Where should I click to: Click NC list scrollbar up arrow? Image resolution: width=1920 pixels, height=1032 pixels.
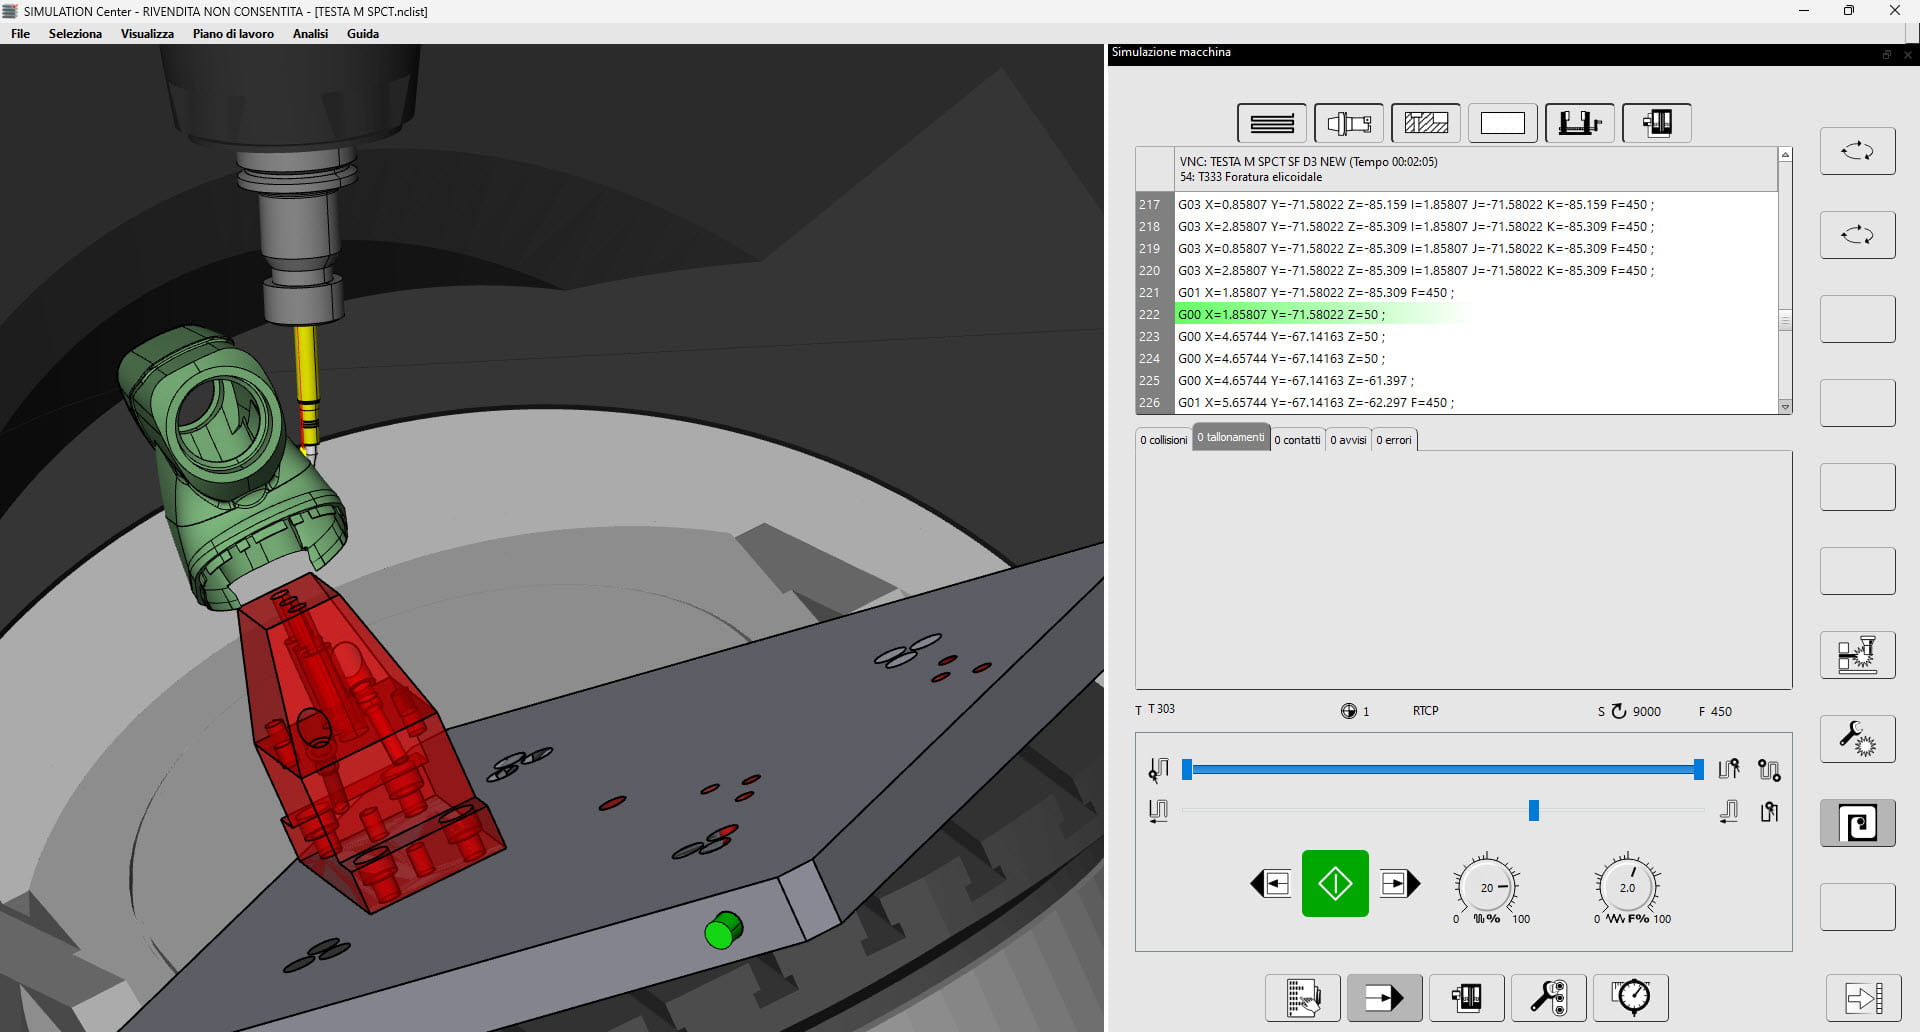1785,155
